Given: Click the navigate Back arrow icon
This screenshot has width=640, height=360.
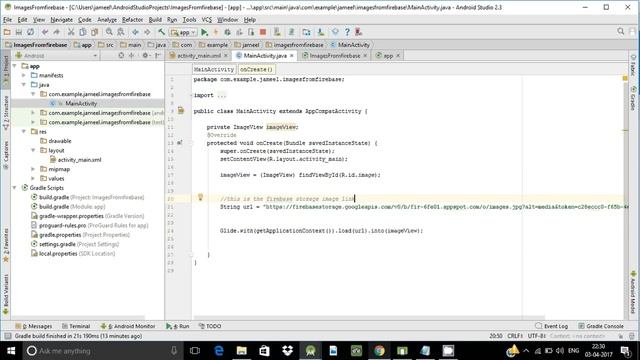Looking at the screenshot, I should [x=135, y=32].
